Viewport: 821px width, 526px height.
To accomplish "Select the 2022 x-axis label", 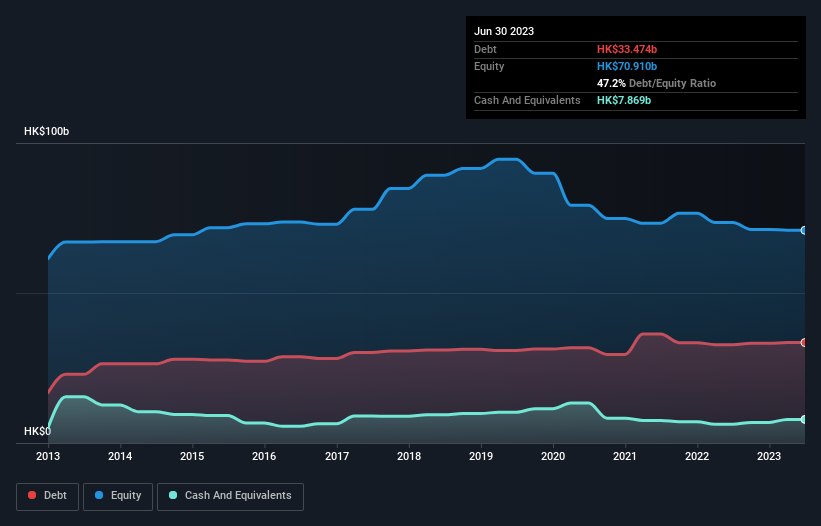I will [697, 456].
